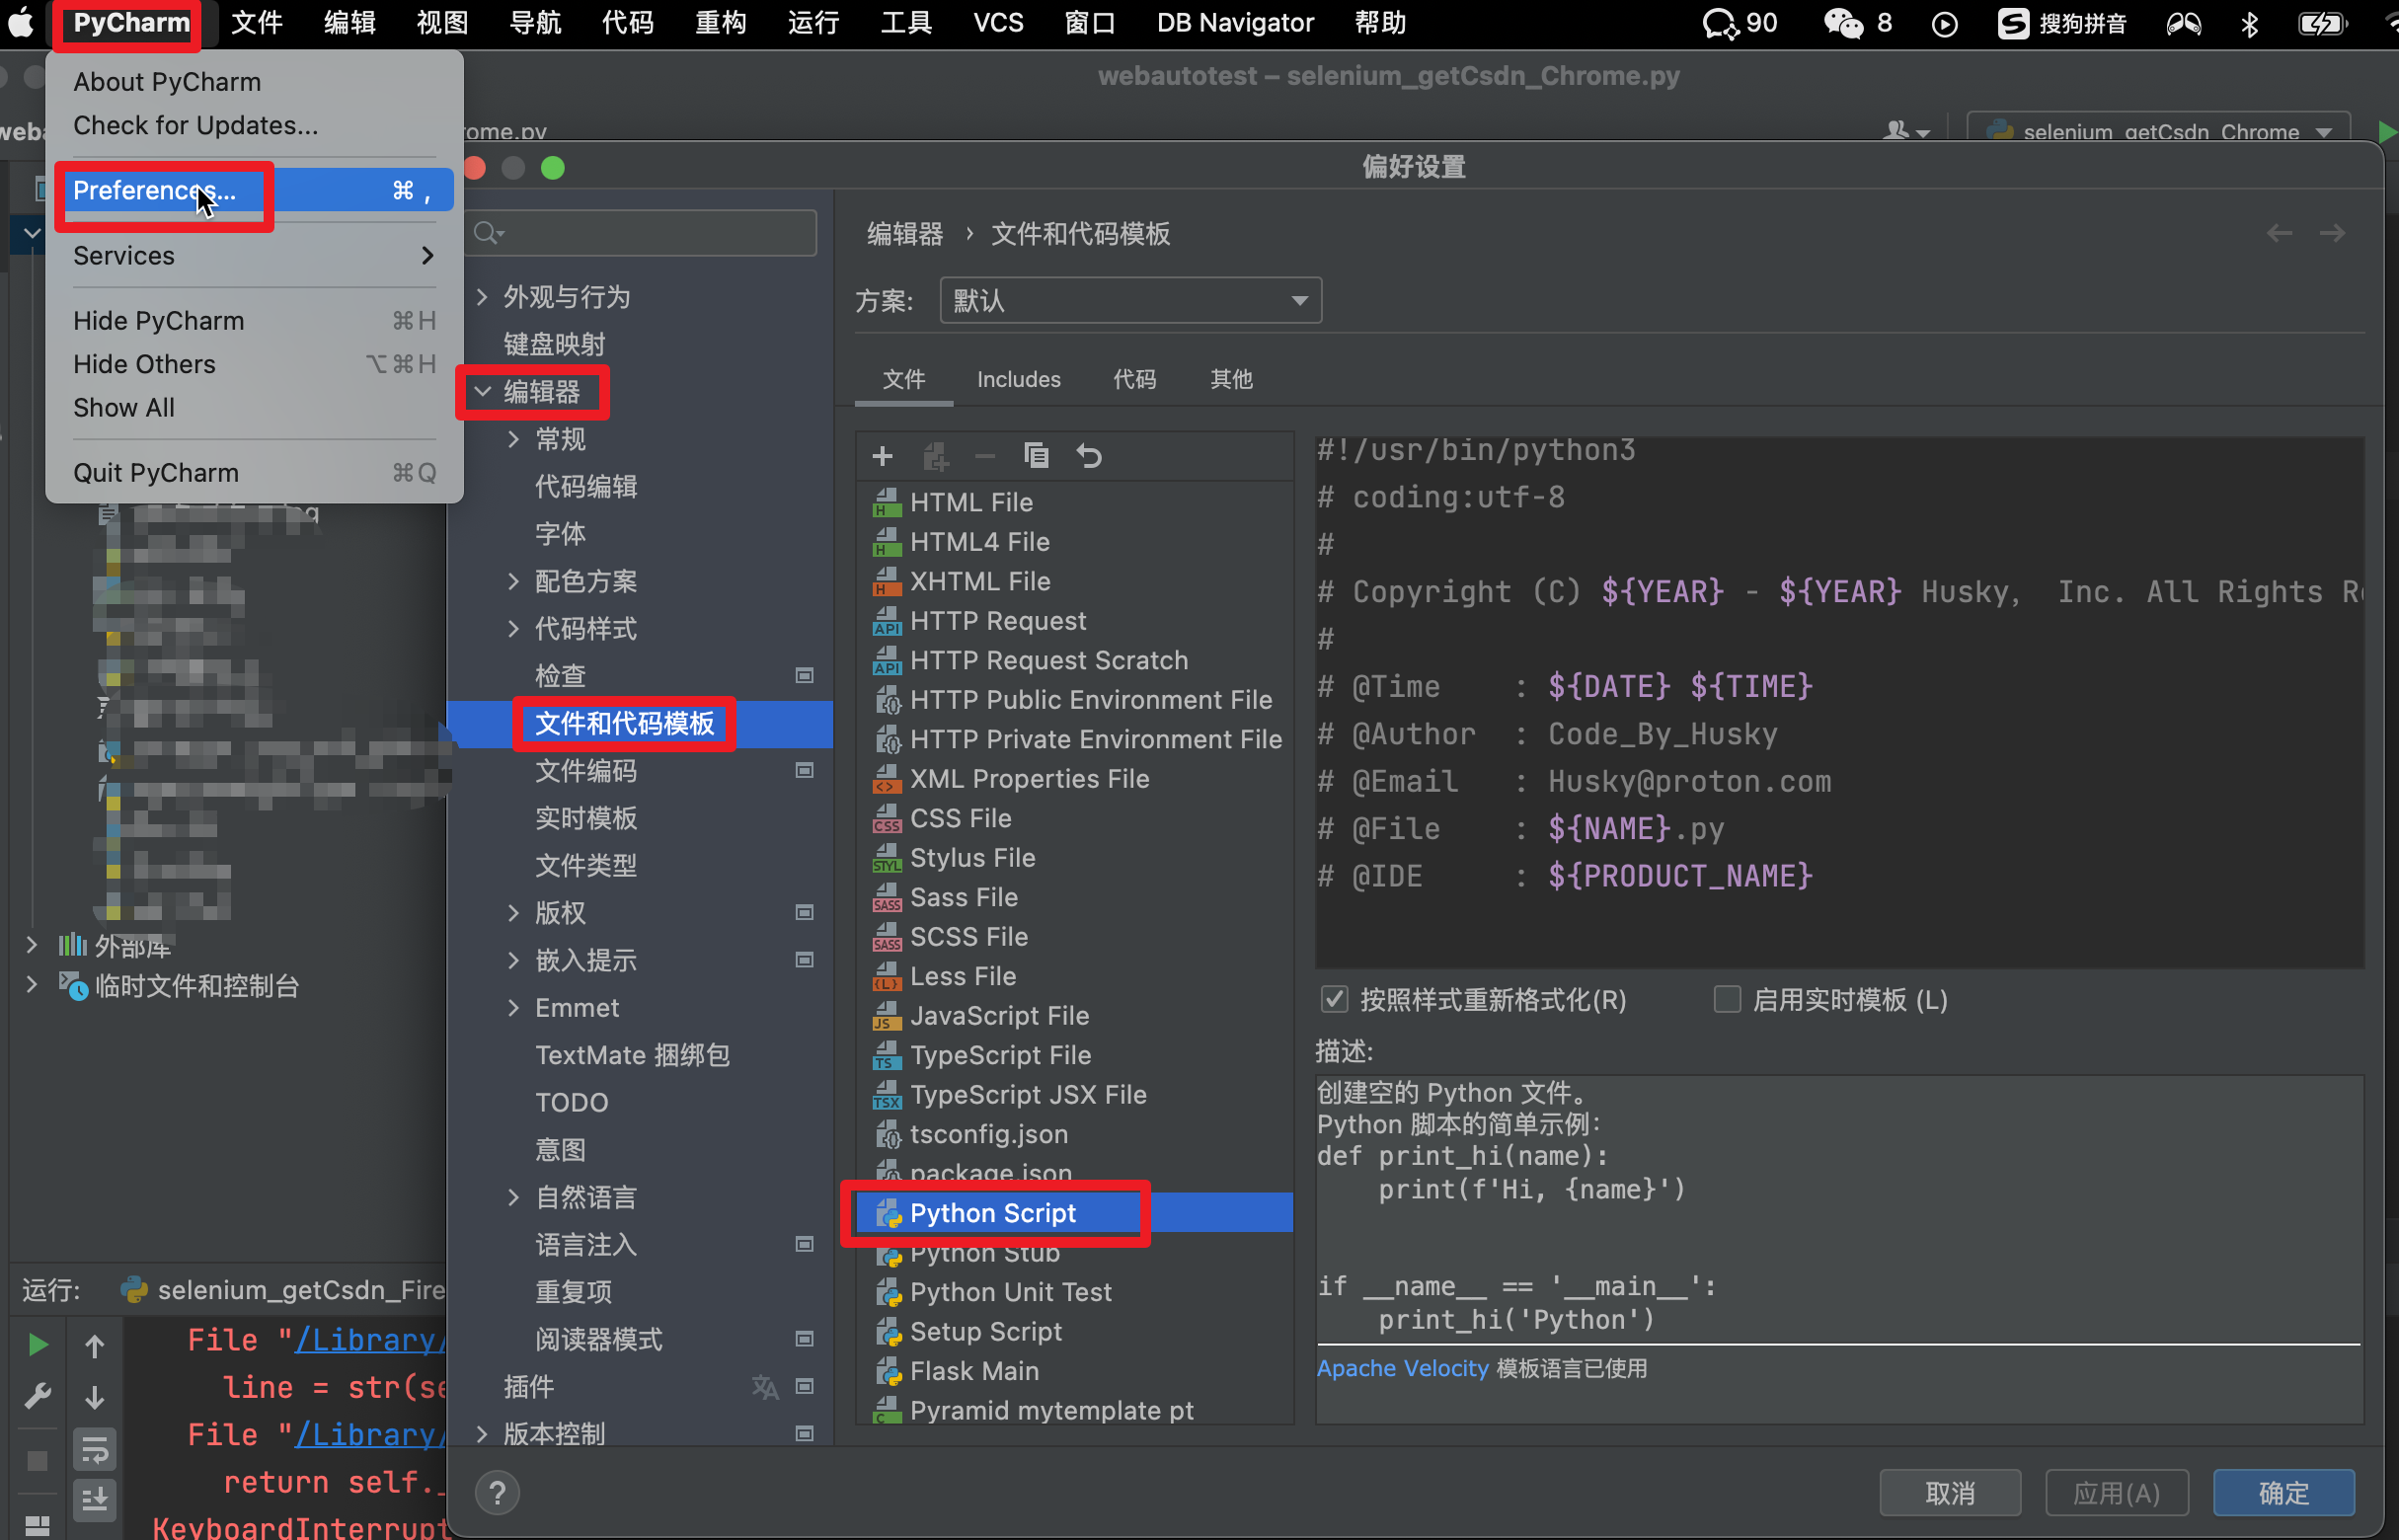
Task: Click the add new template icon
Action: click(x=882, y=456)
